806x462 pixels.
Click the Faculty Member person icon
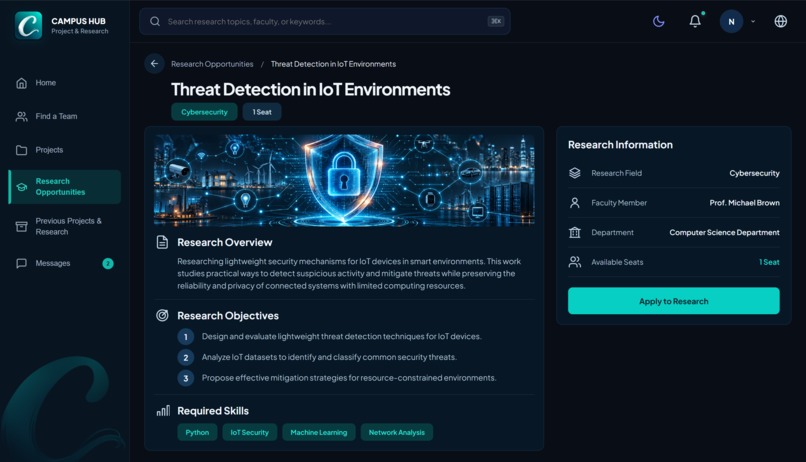[x=575, y=203]
